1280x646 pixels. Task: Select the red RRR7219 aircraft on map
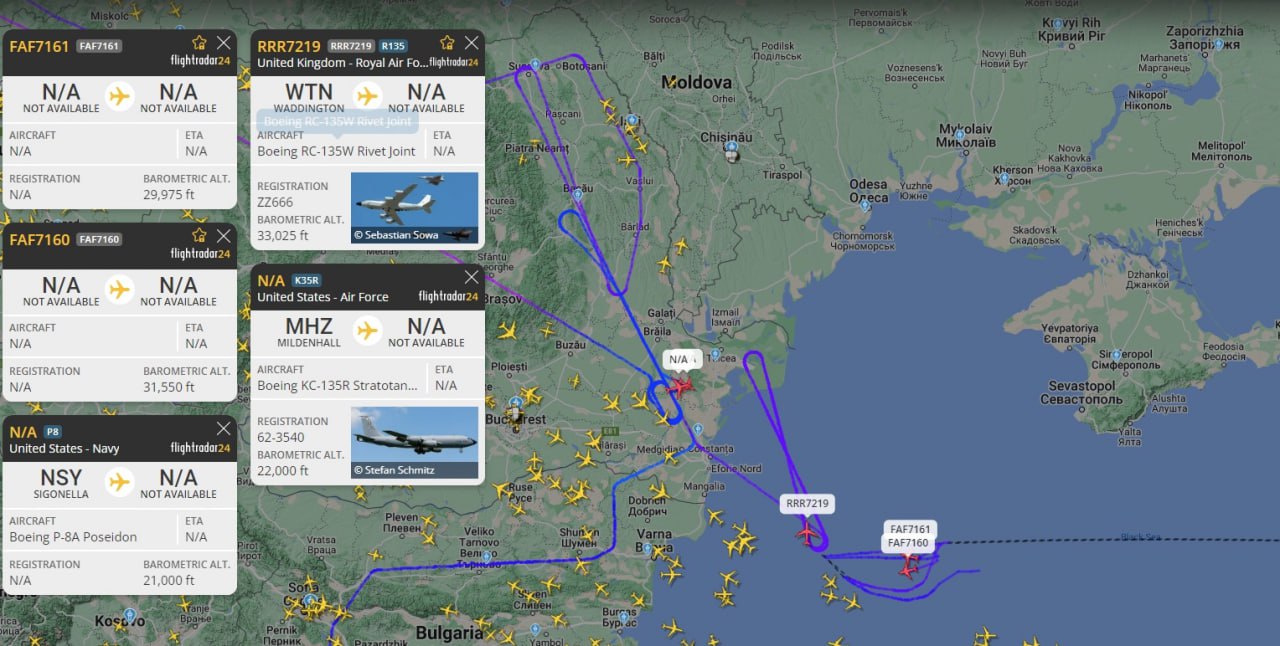coord(807,533)
